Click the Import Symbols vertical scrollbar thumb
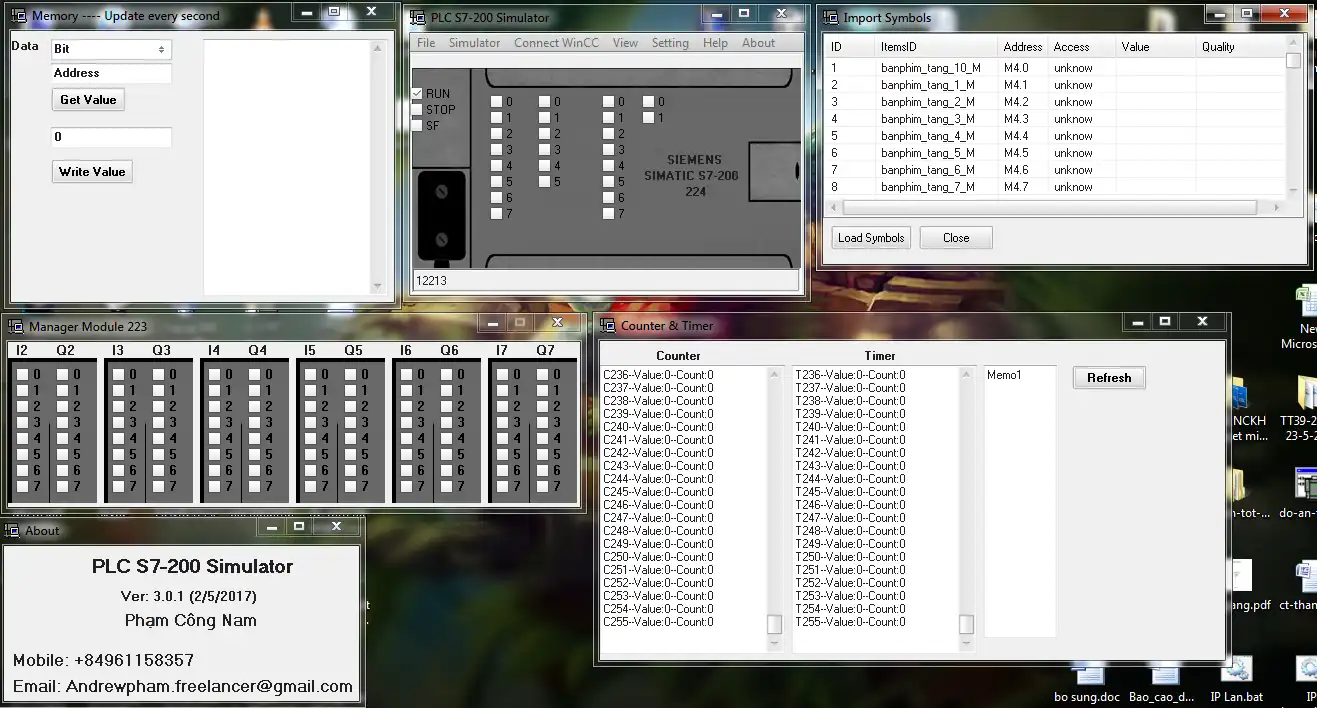 tap(1293, 61)
